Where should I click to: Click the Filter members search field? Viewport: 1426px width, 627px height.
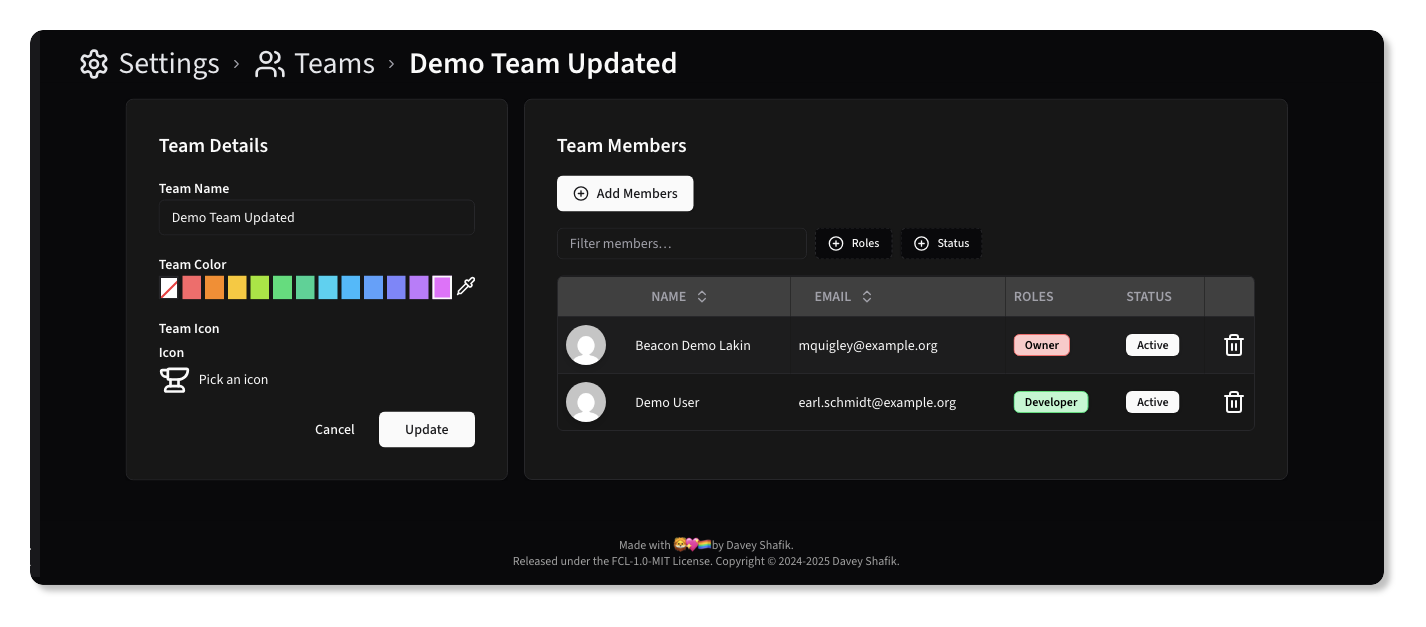[x=681, y=243]
